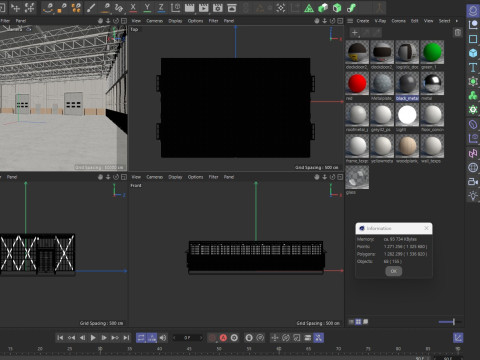This screenshot has width=480, height=360.
Task: Click the Z axis lock icon
Action: [161, 7]
